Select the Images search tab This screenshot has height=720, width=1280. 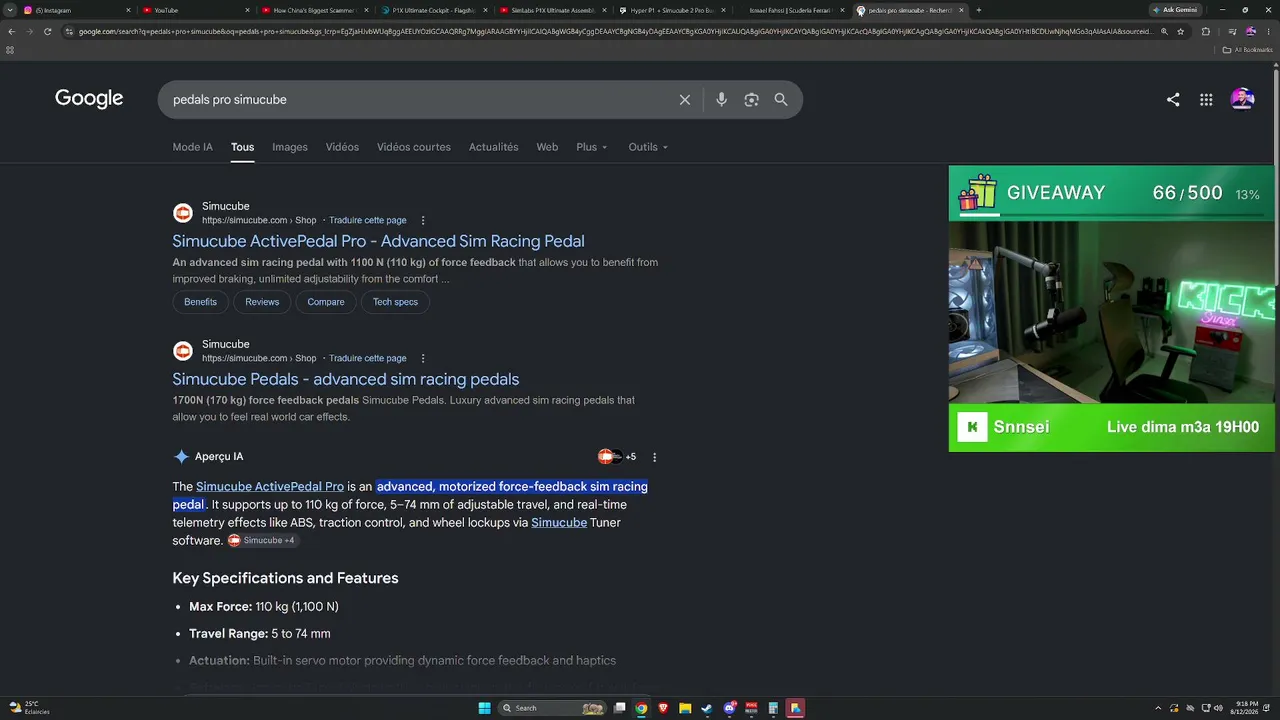(x=290, y=147)
